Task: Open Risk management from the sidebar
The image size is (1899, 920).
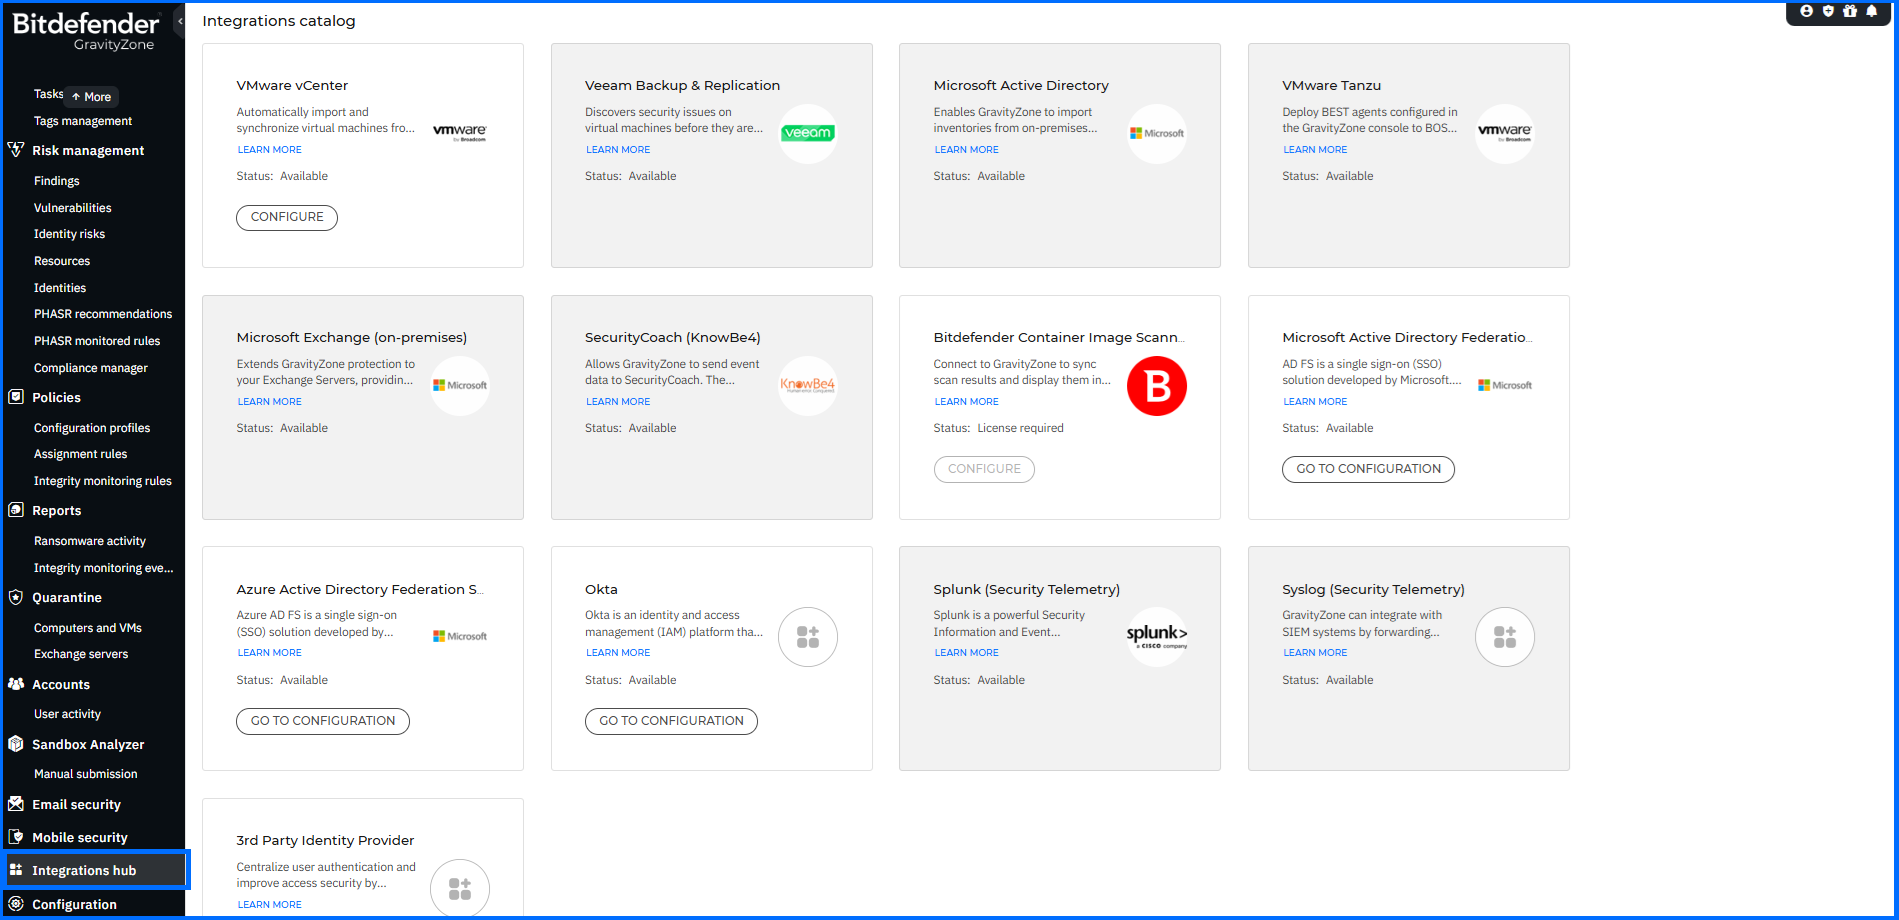Action: [89, 150]
